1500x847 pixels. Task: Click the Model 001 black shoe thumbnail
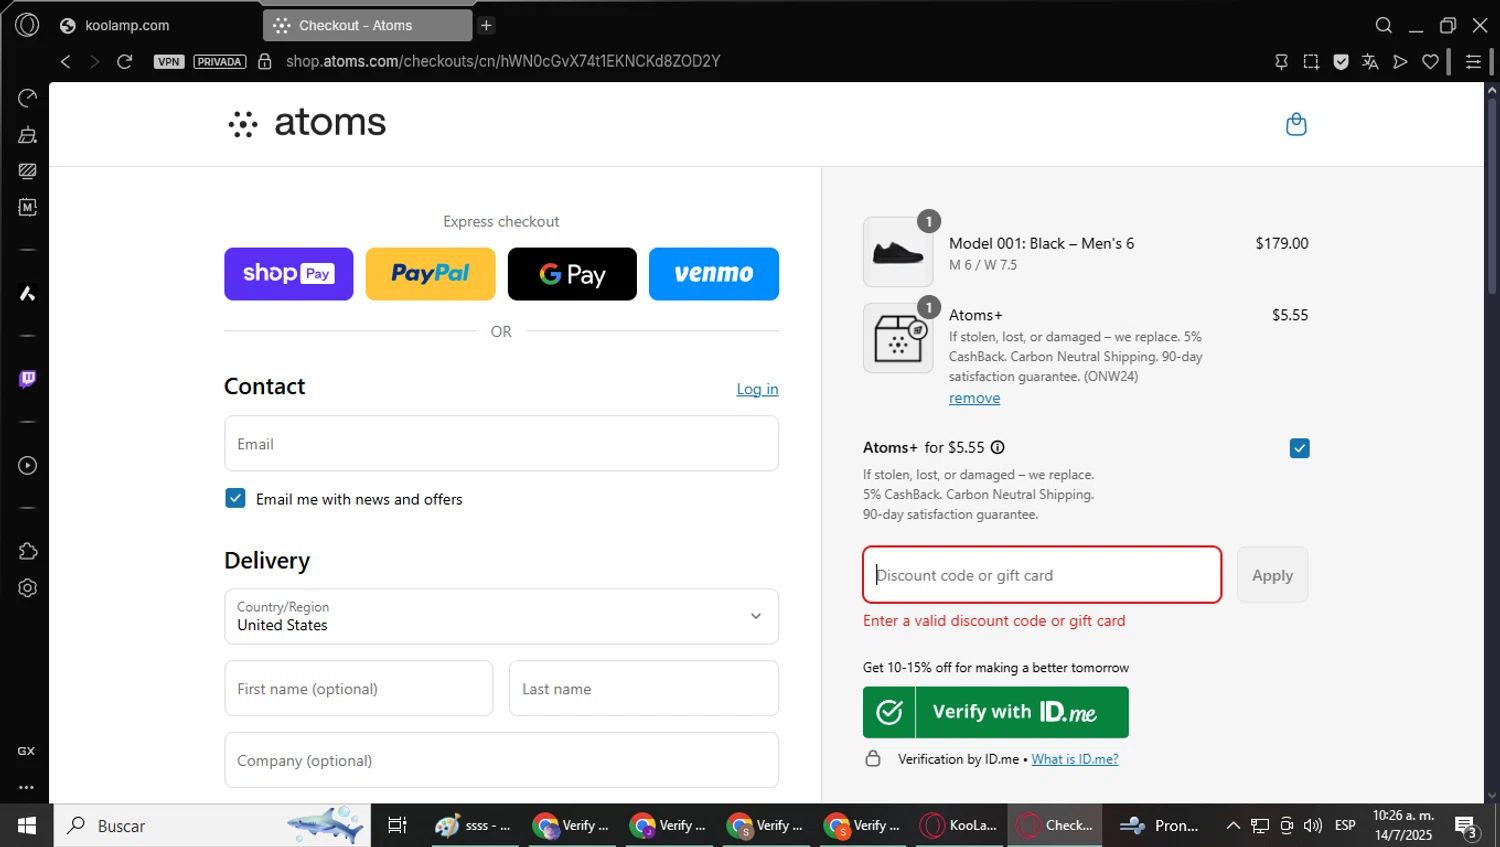[x=898, y=252]
